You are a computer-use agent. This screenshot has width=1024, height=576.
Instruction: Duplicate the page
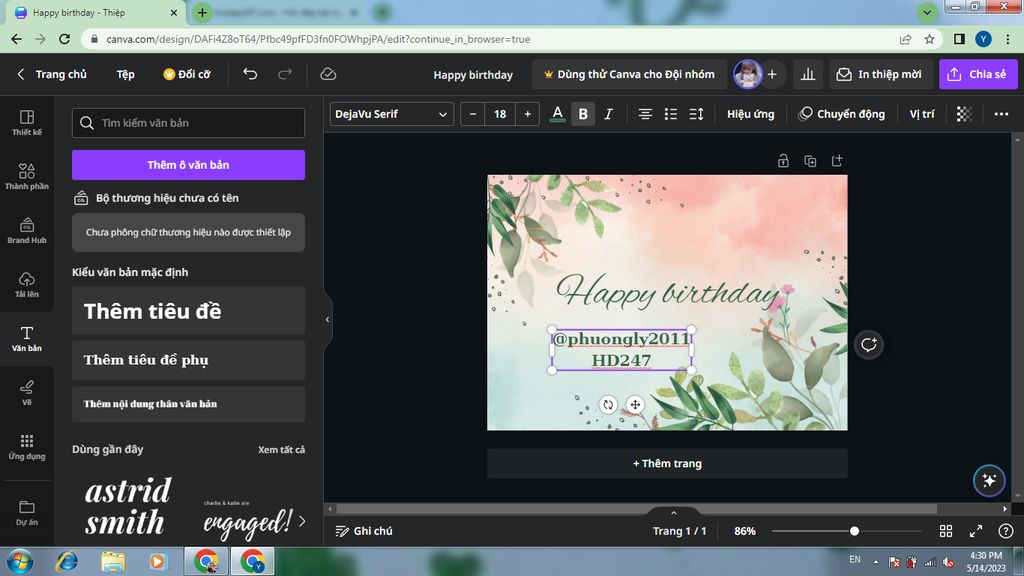(x=810, y=161)
